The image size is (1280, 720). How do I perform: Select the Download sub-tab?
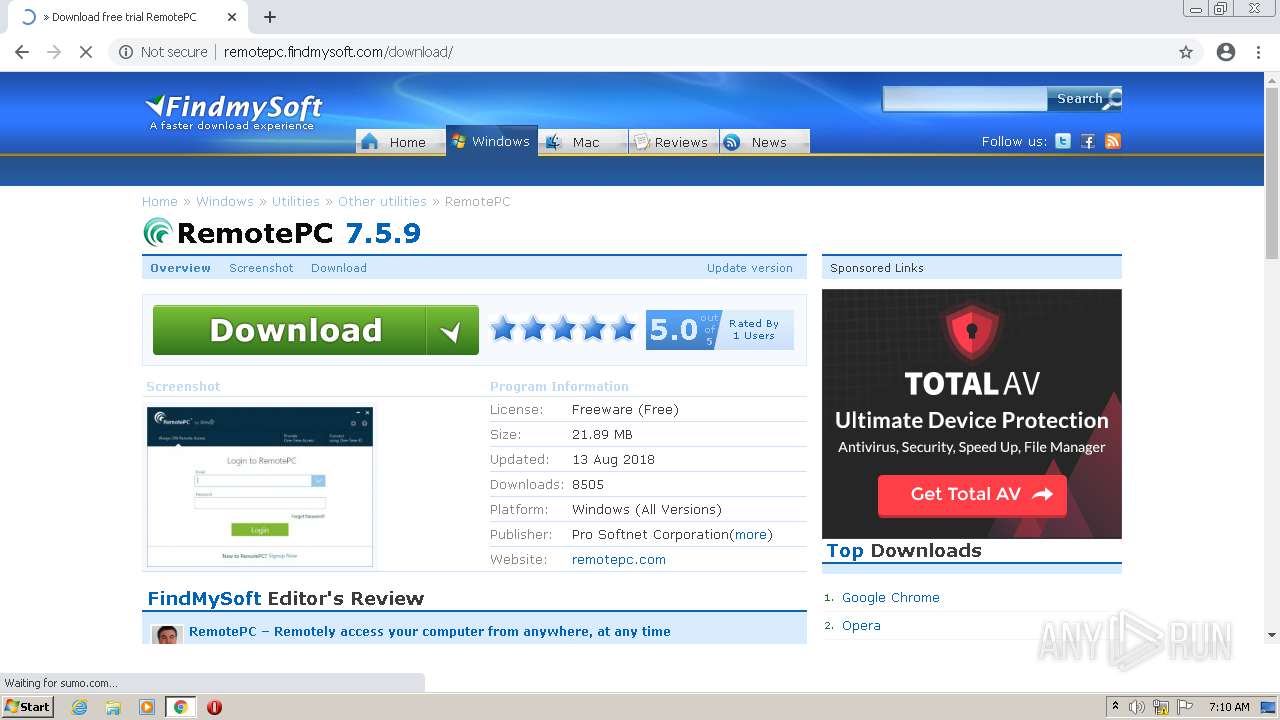tap(339, 268)
